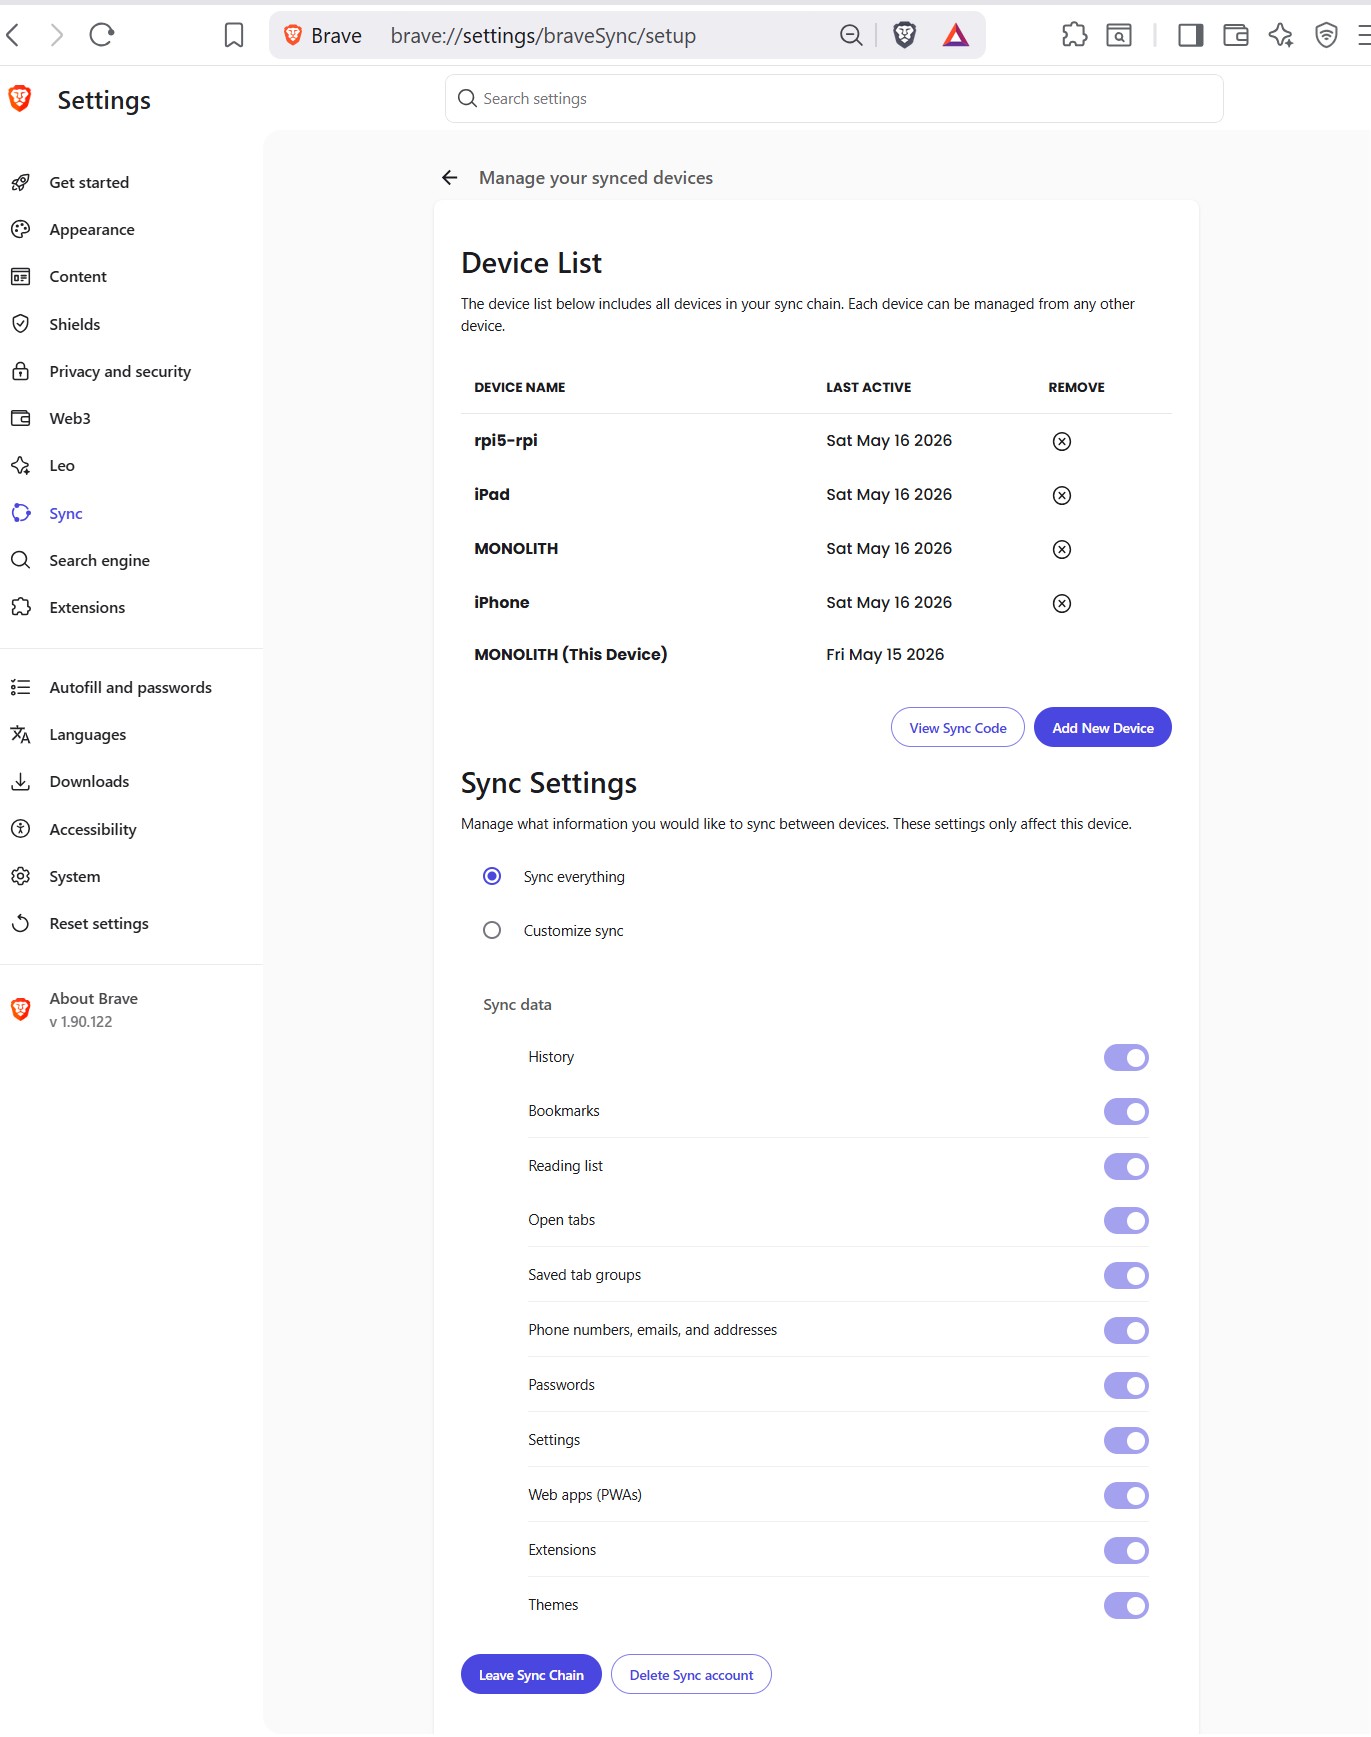Click Leave Sync Chain button

click(531, 1674)
